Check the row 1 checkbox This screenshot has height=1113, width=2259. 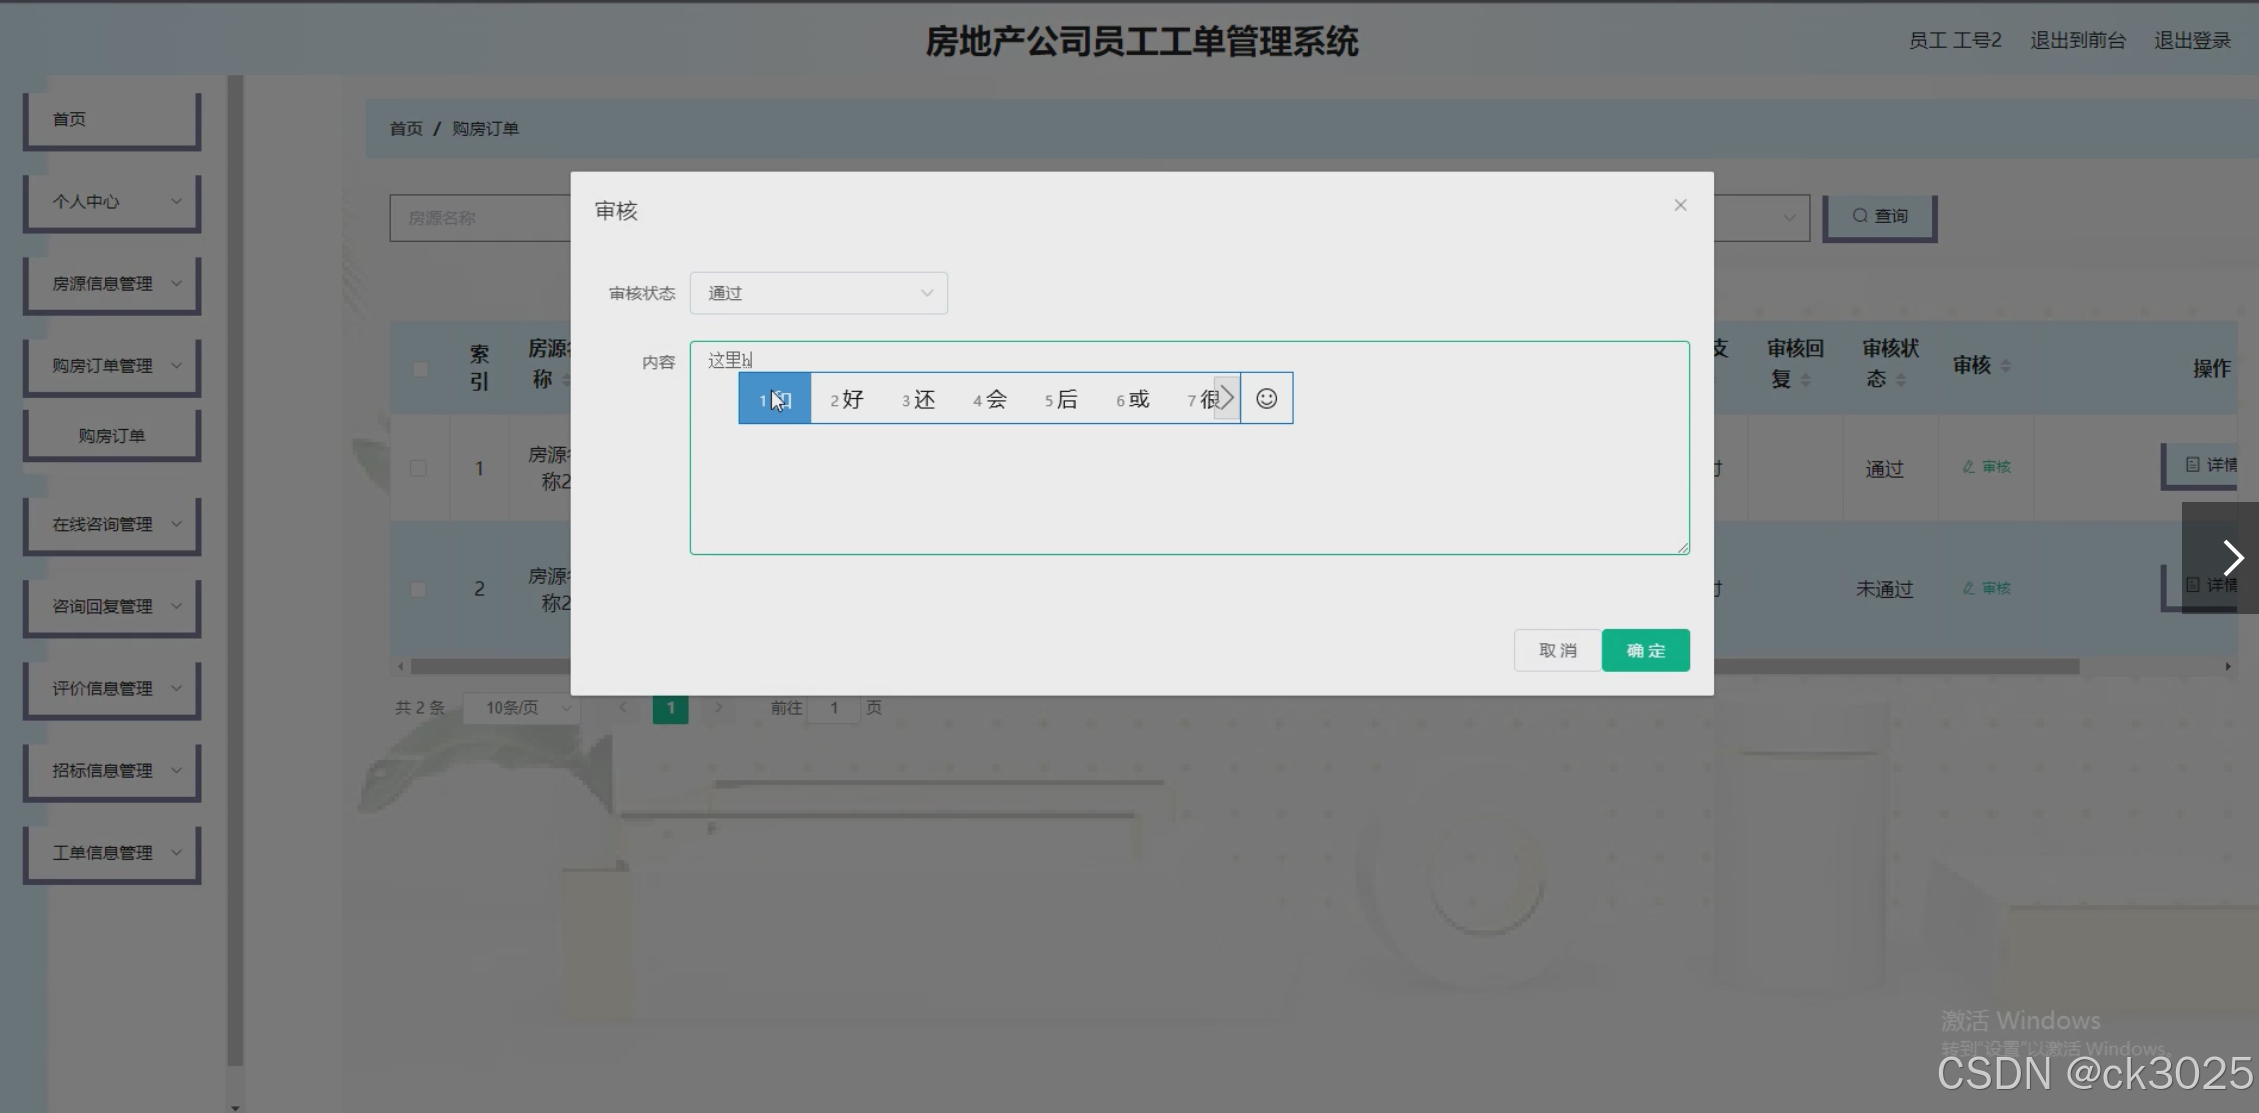(418, 468)
